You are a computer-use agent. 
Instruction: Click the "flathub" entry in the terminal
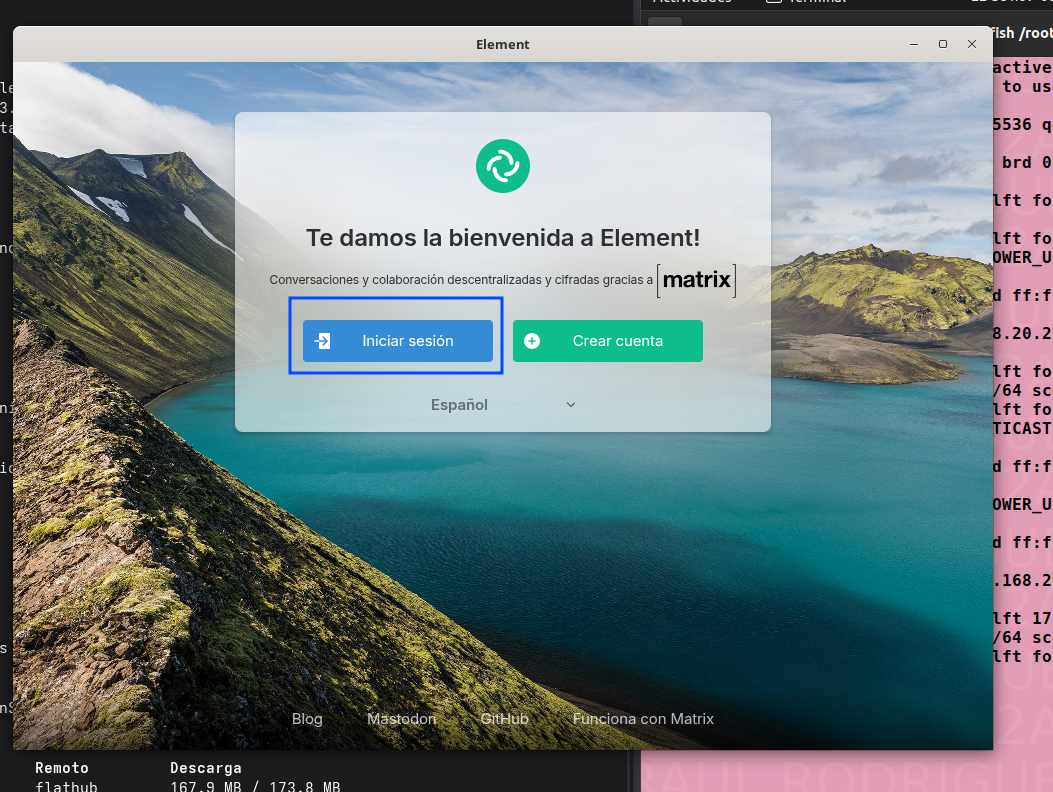[66, 786]
